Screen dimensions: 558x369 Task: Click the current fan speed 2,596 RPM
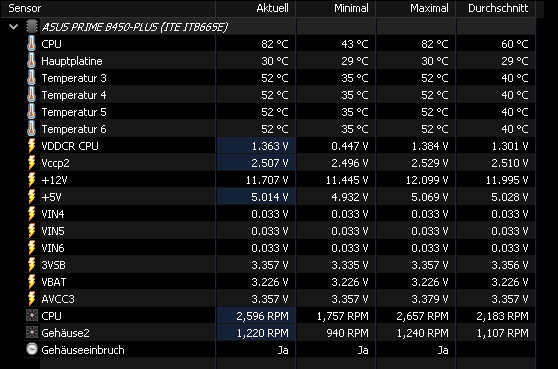tap(263, 316)
